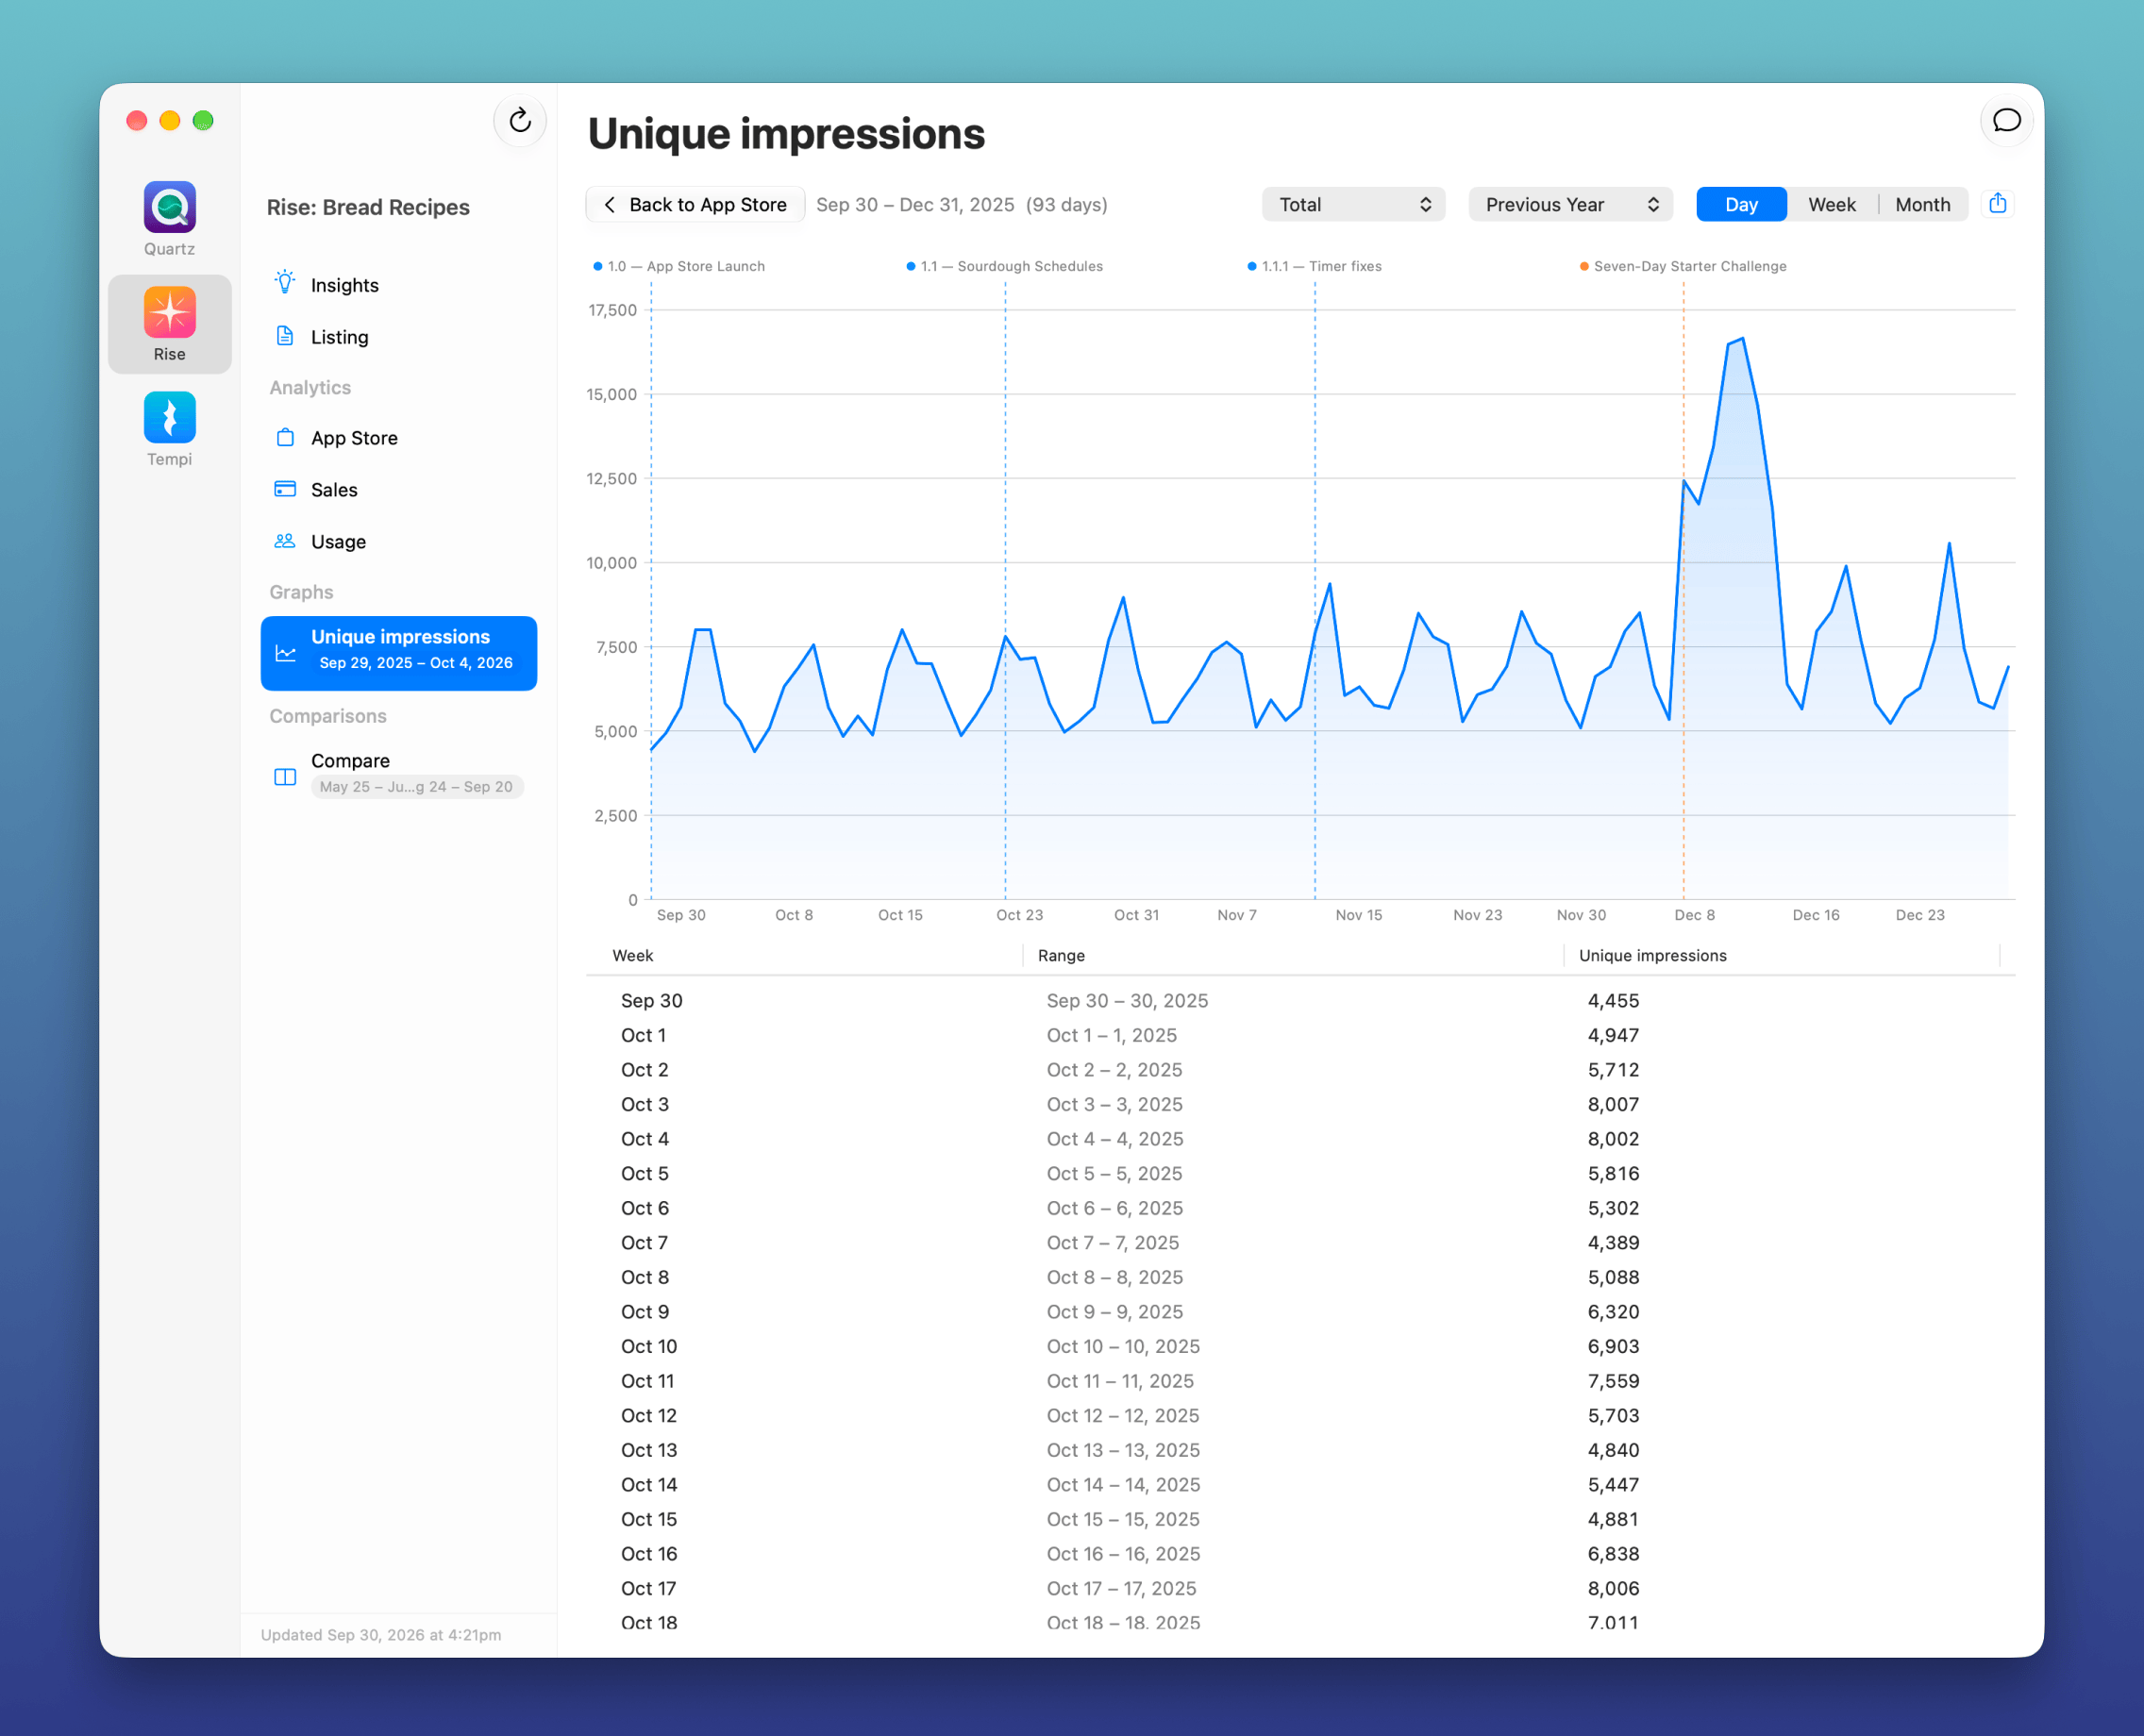Click the Usage people icon
The height and width of the screenshot is (1736, 2144).
click(x=285, y=541)
